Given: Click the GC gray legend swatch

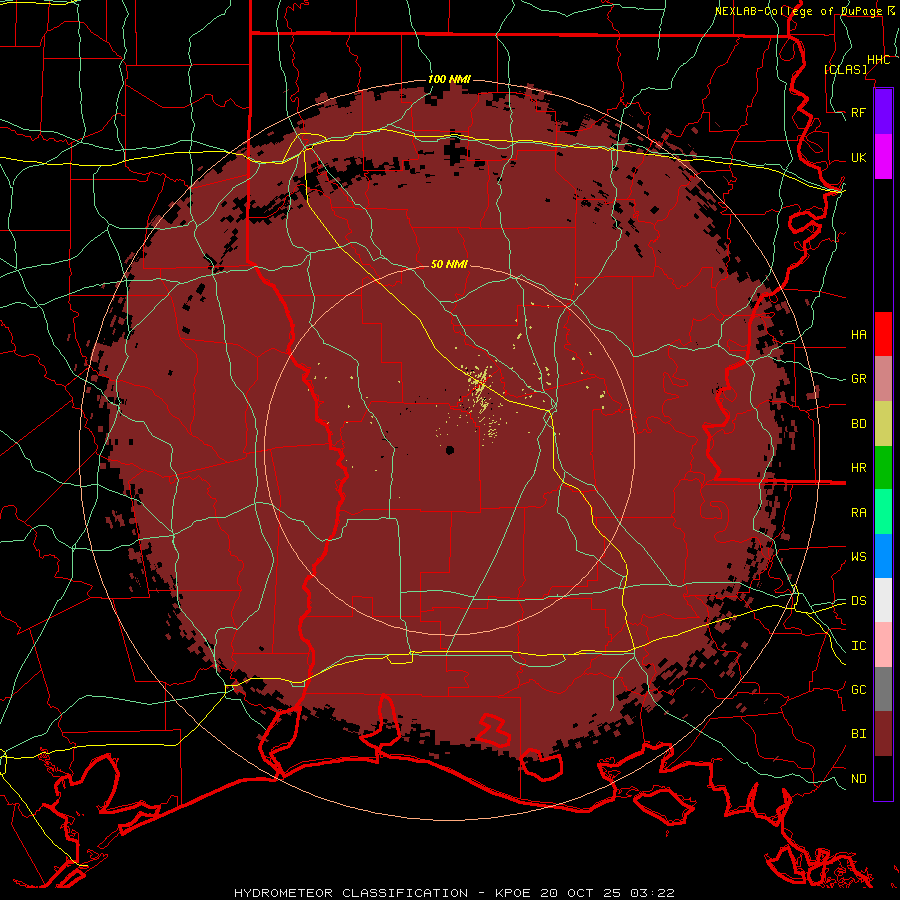Looking at the screenshot, I should [x=883, y=689].
